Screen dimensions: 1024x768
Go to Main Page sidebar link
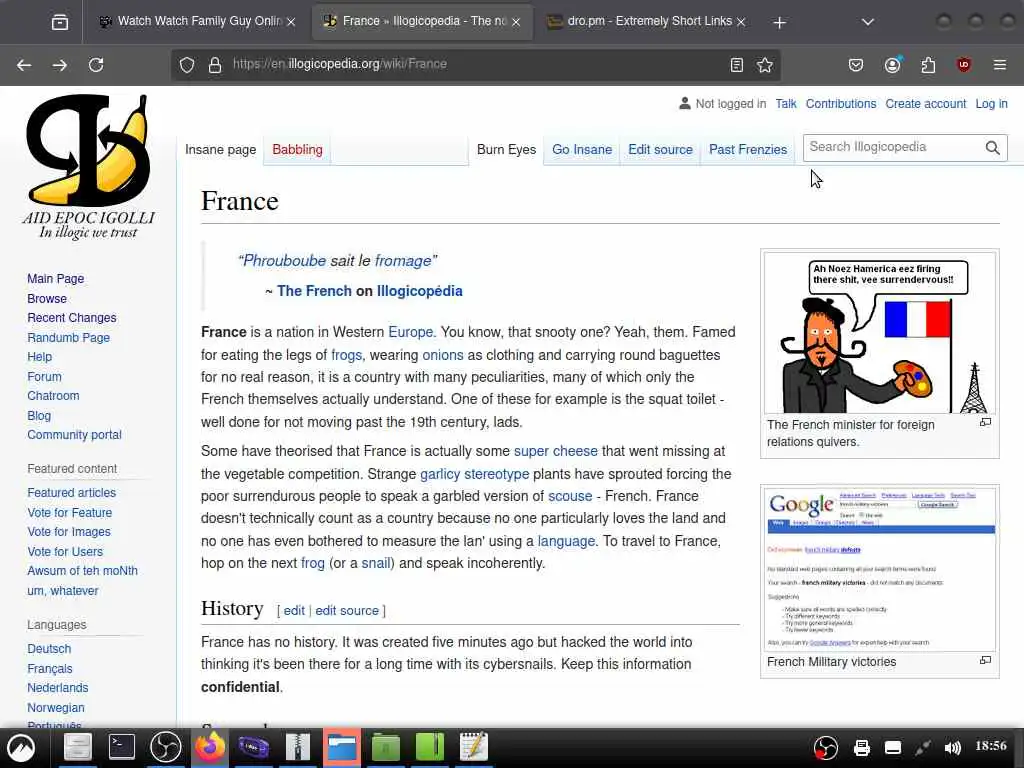click(56, 279)
